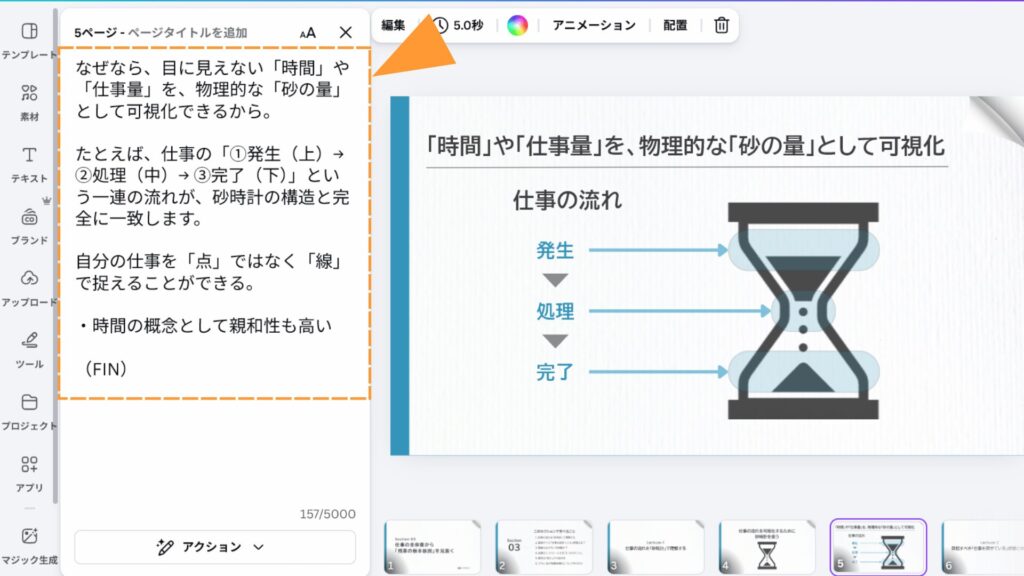Open the 5.0秒 page duration setting

pyautogui.click(x=459, y=25)
